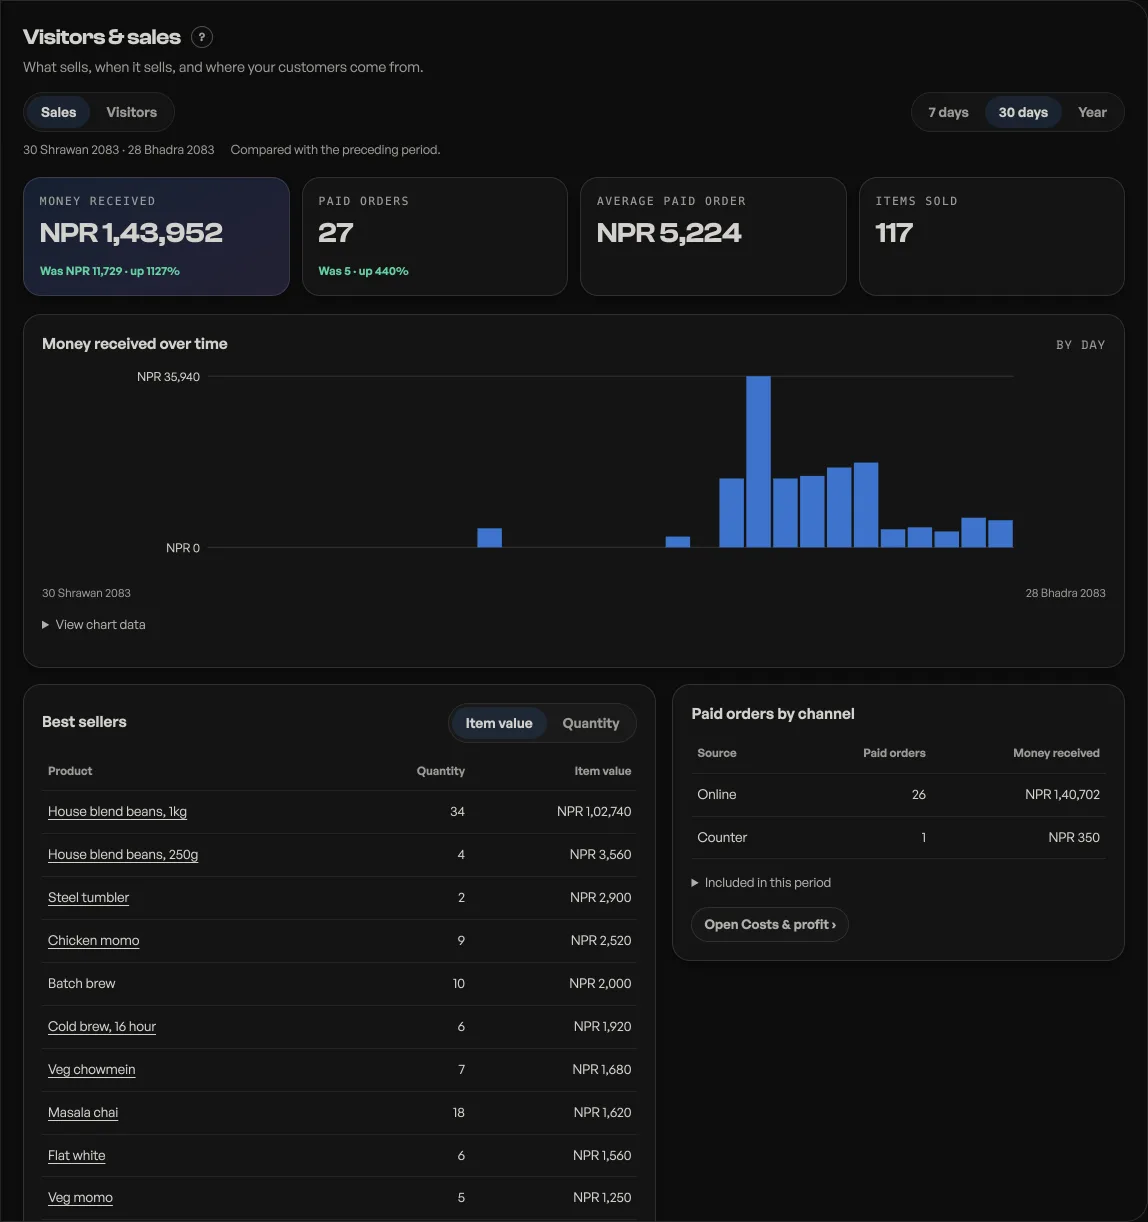Image resolution: width=1148 pixels, height=1222 pixels.
Task: Select the 30 days range
Action: coord(1023,112)
